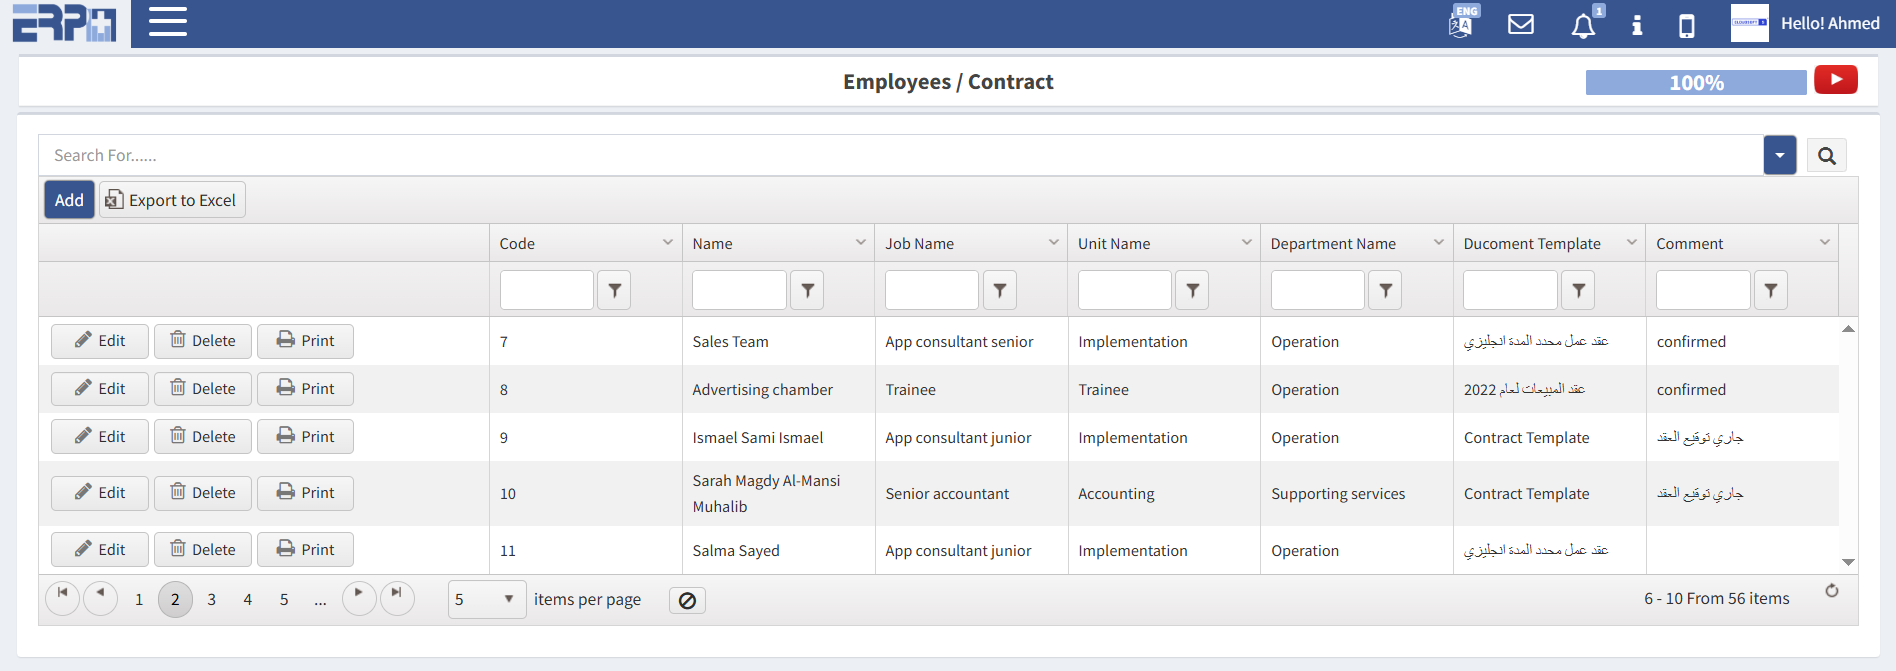
Task: Click the Add contract button
Action: 69,200
